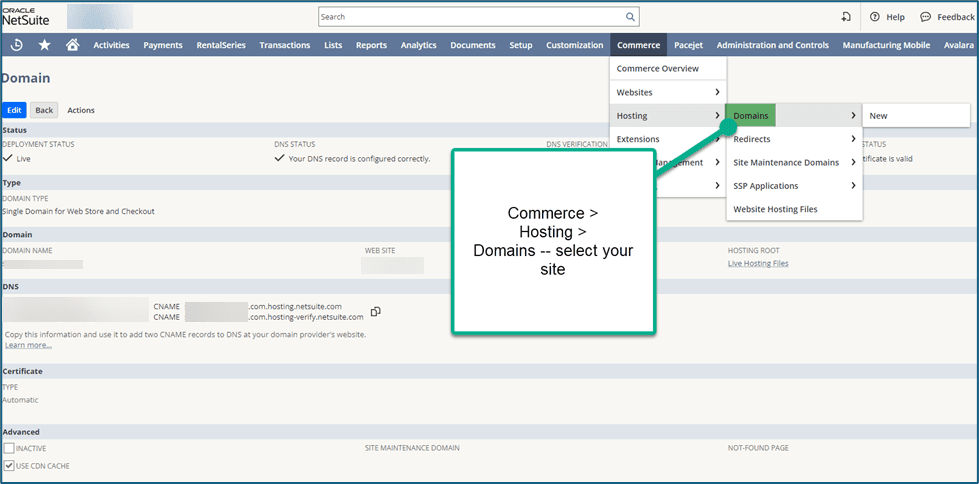Toggle the Use CDN Cache checkbox
This screenshot has width=979, height=484.
[x=9, y=465]
